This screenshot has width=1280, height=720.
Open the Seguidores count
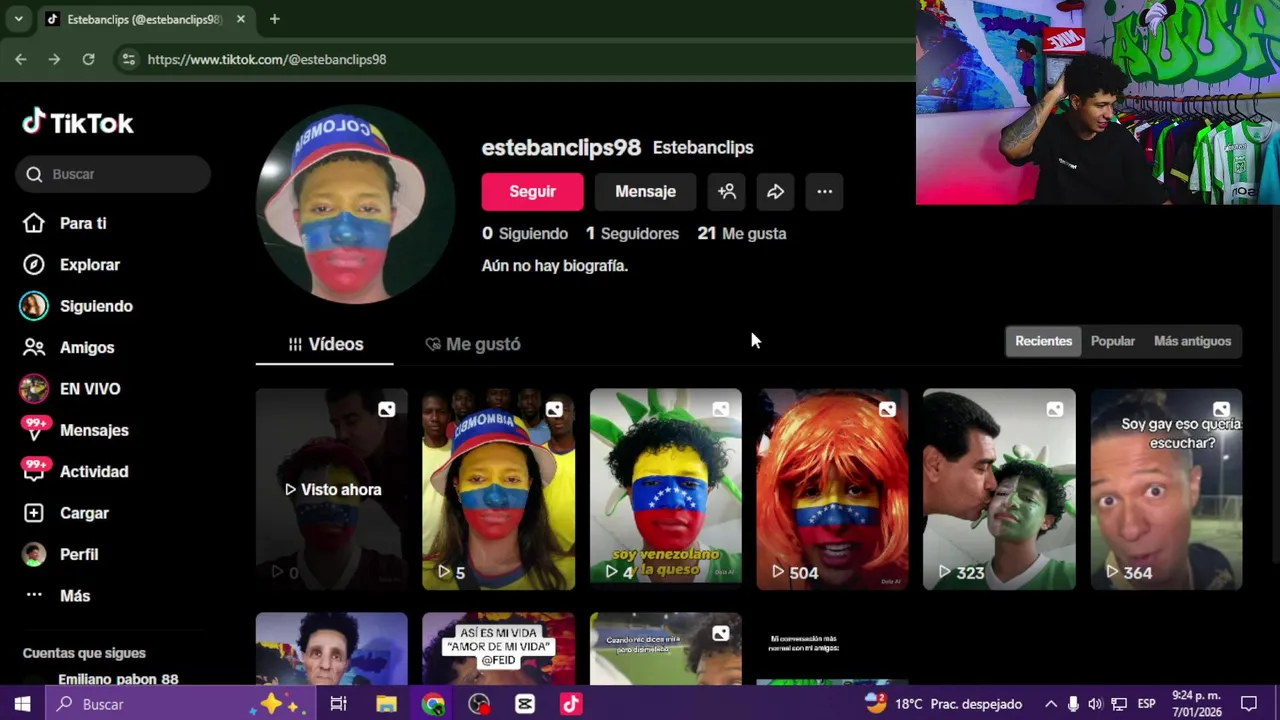[632, 233]
